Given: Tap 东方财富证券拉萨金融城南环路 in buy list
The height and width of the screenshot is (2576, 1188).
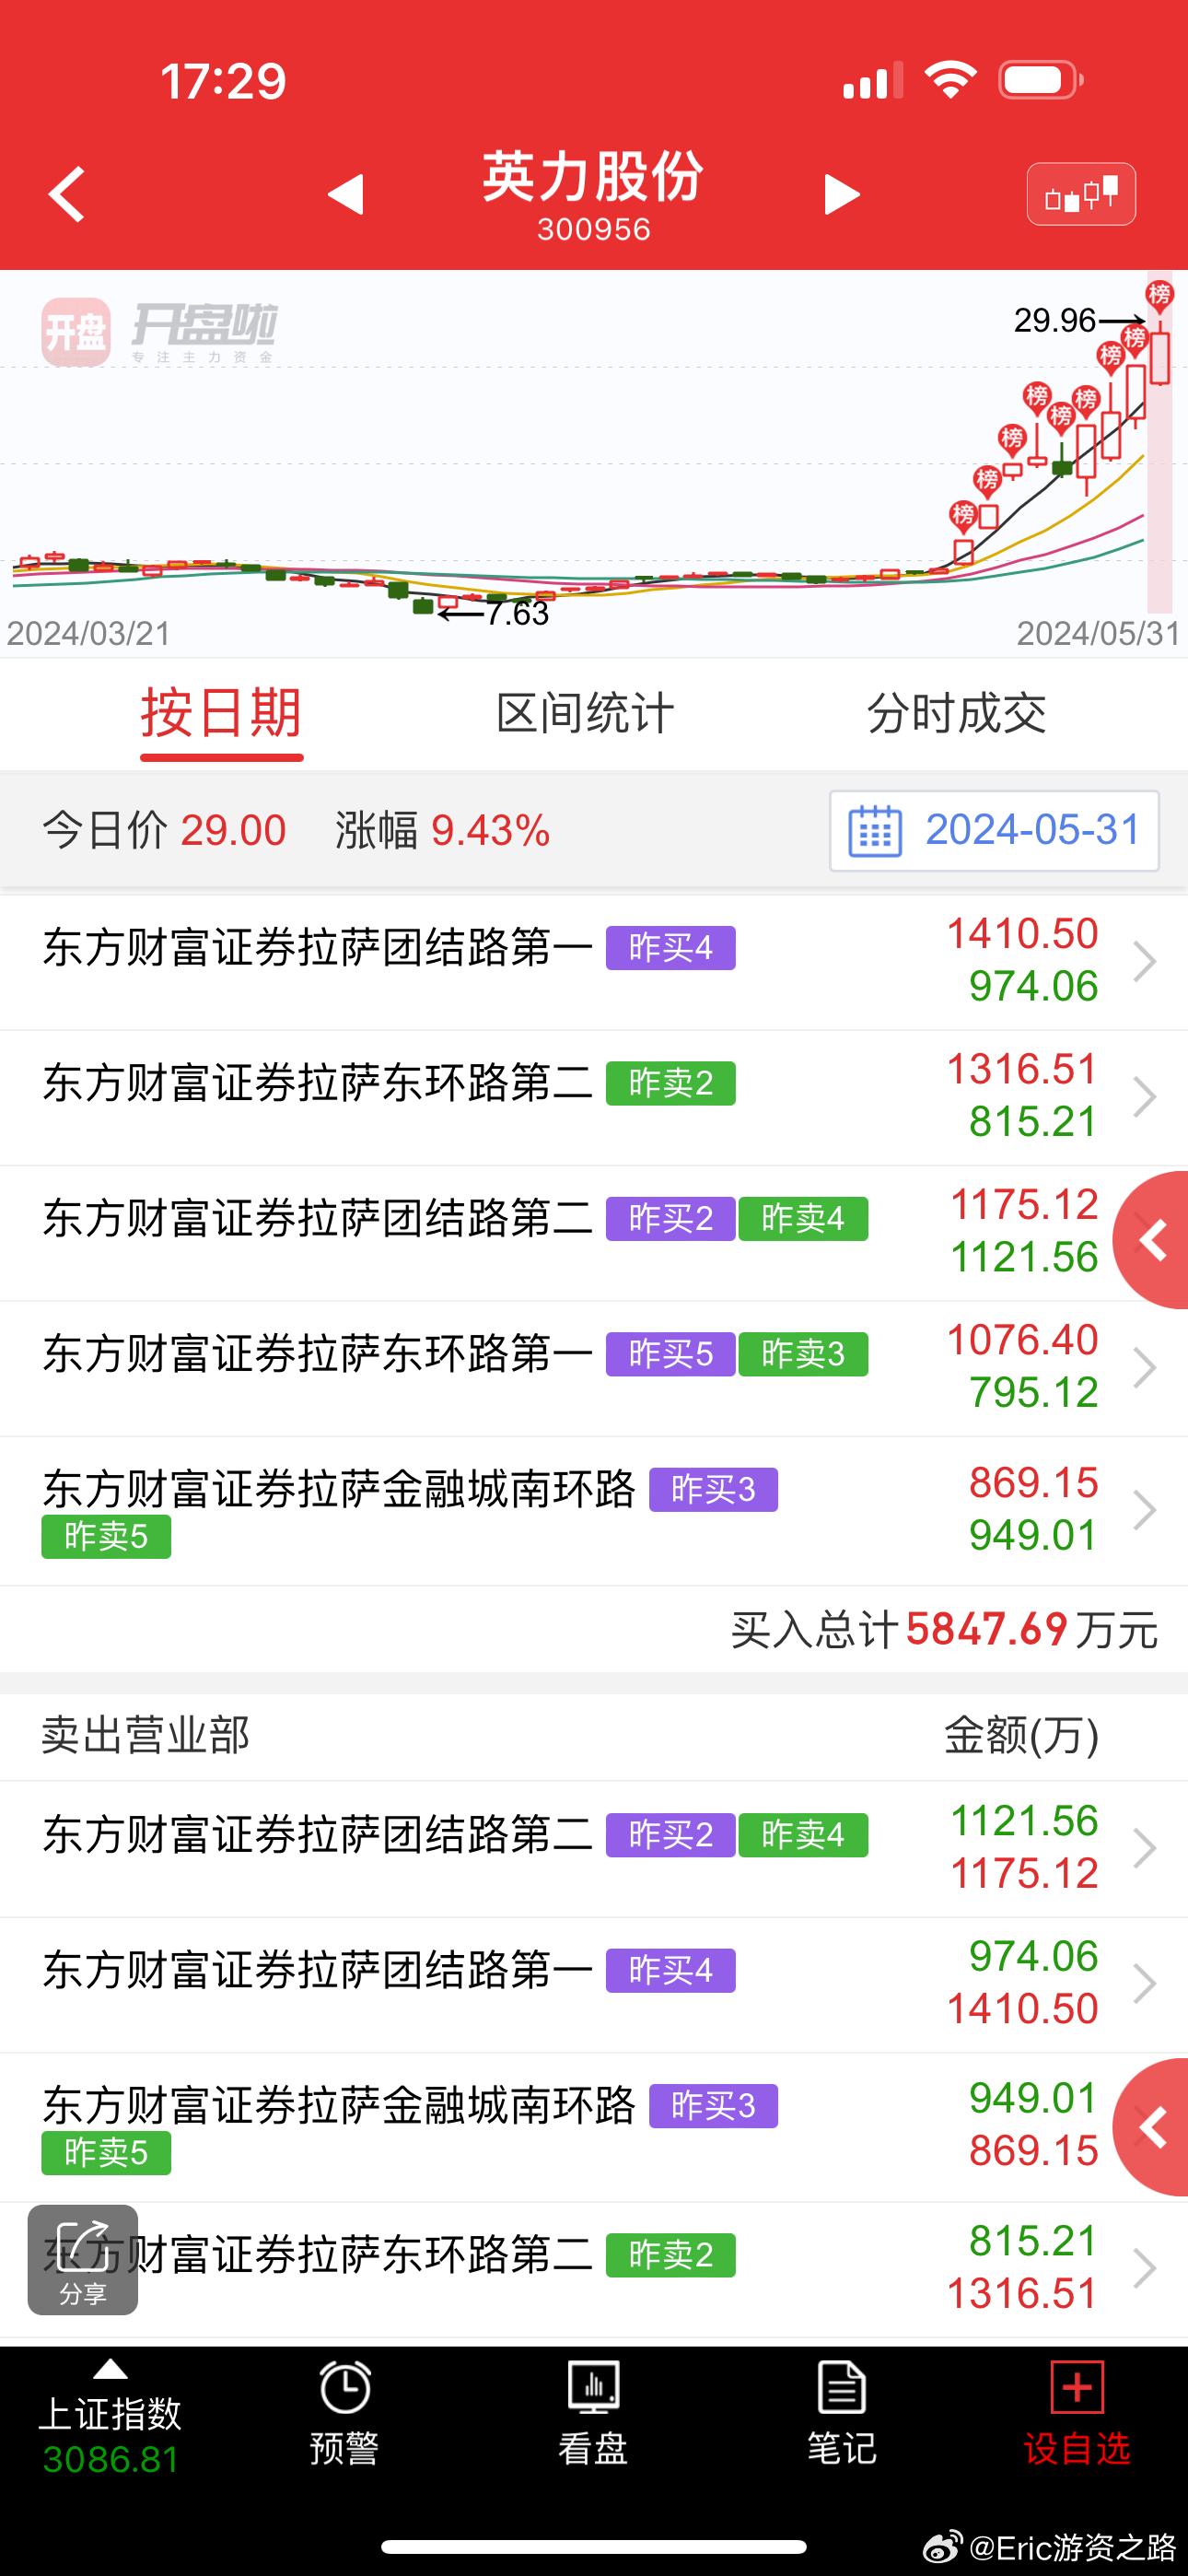Looking at the screenshot, I should click(339, 1489).
